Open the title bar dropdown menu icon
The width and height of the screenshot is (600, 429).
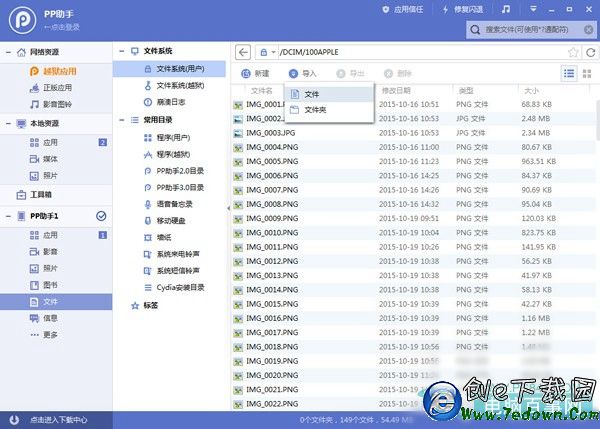pos(533,9)
